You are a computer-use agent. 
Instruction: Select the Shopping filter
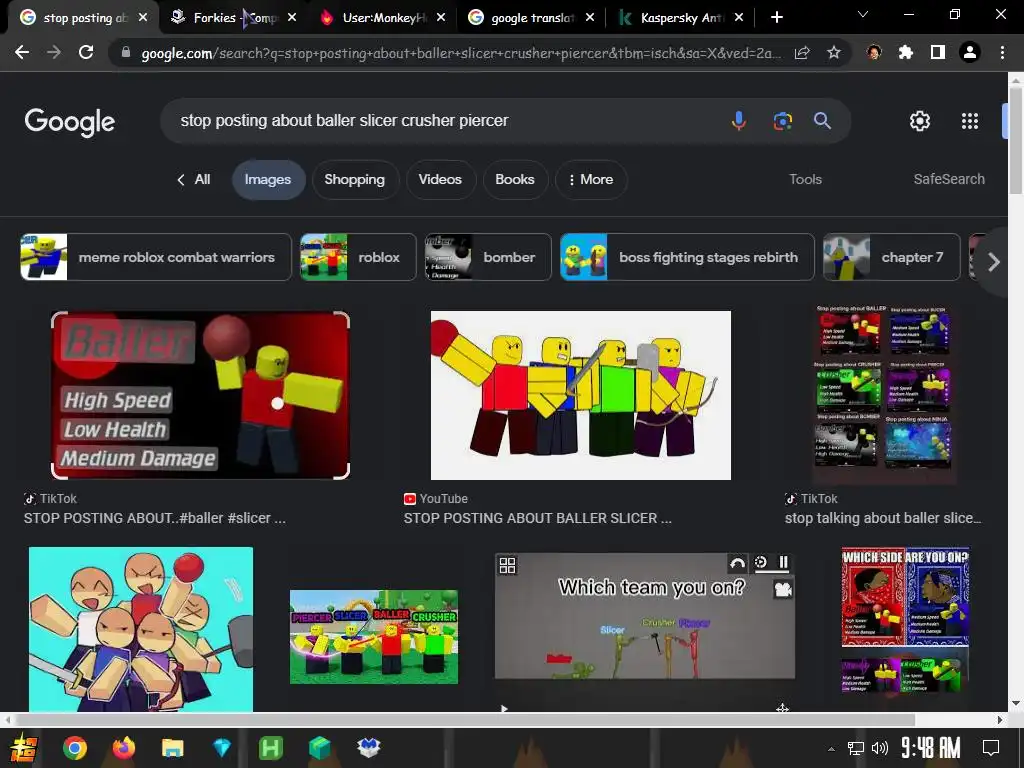point(355,180)
